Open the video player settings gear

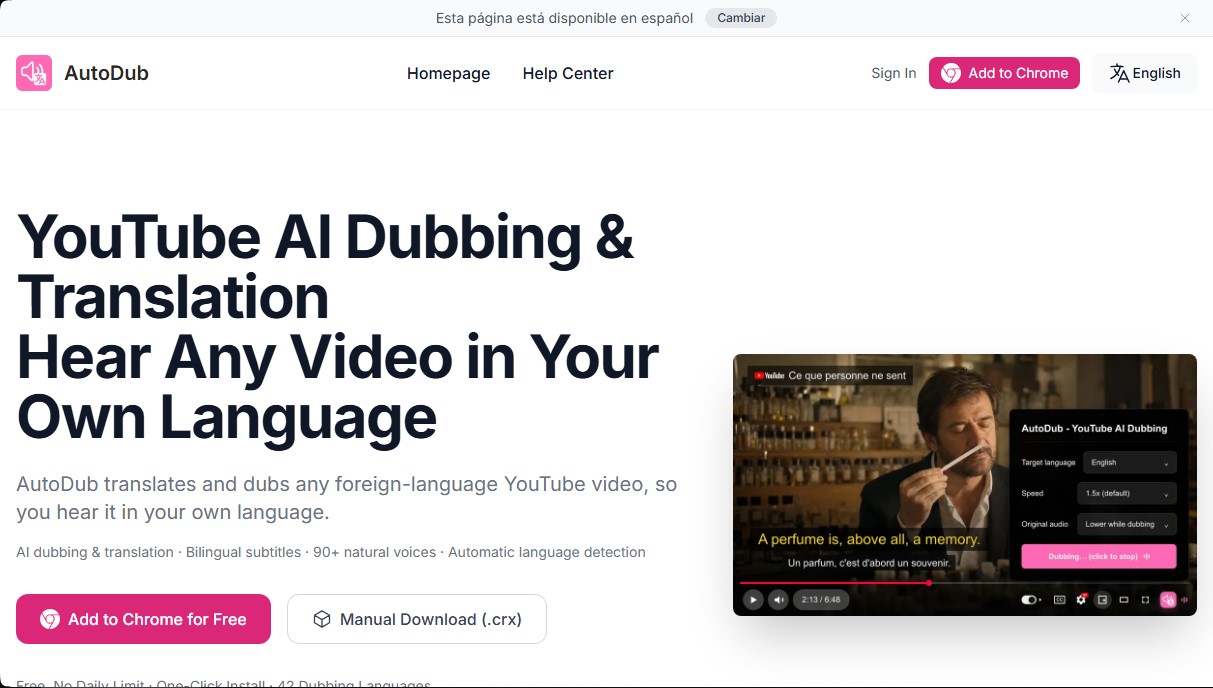point(1081,600)
